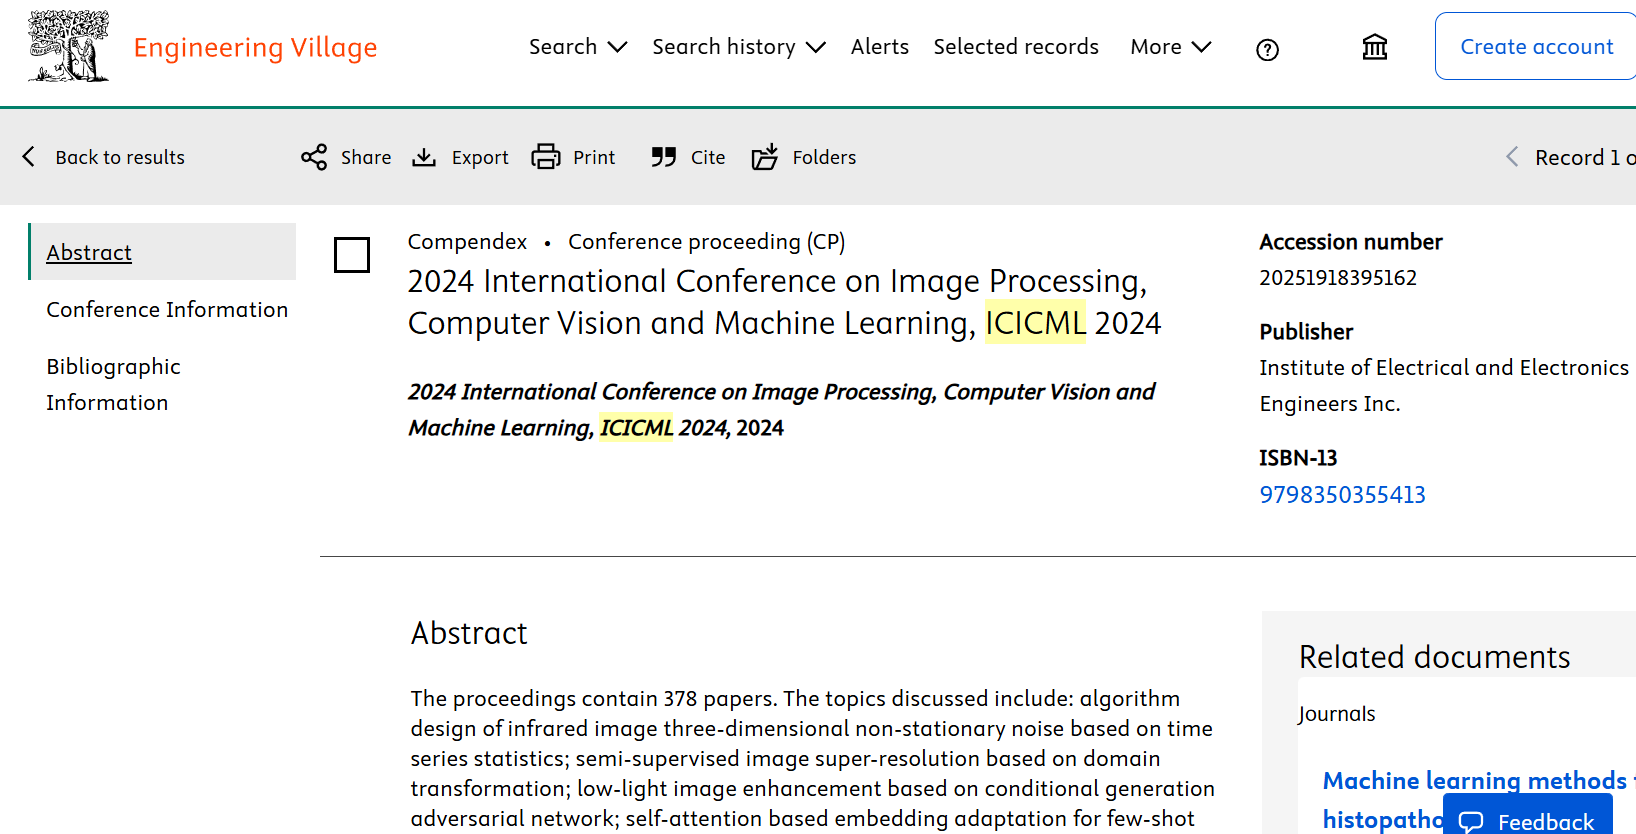Screen dimensions: 1636x834
Task: Click the Back to results arrow icon
Action: tap(29, 157)
